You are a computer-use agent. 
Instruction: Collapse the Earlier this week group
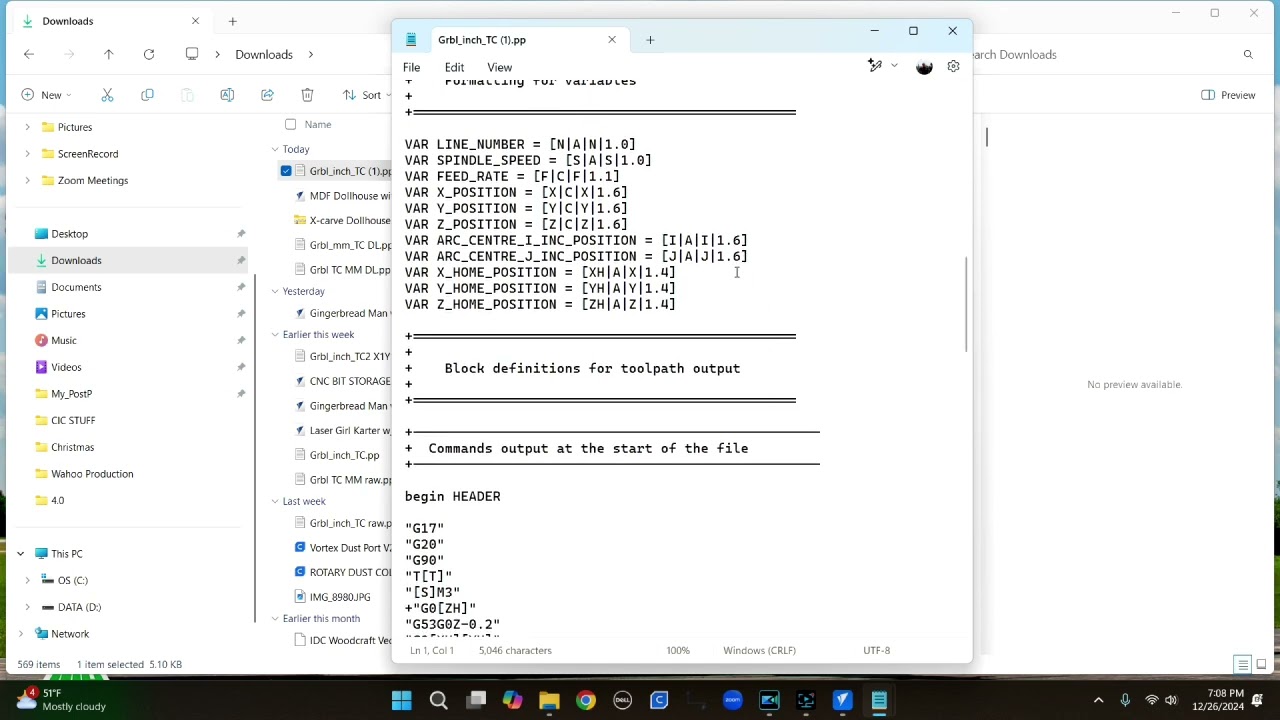click(275, 334)
